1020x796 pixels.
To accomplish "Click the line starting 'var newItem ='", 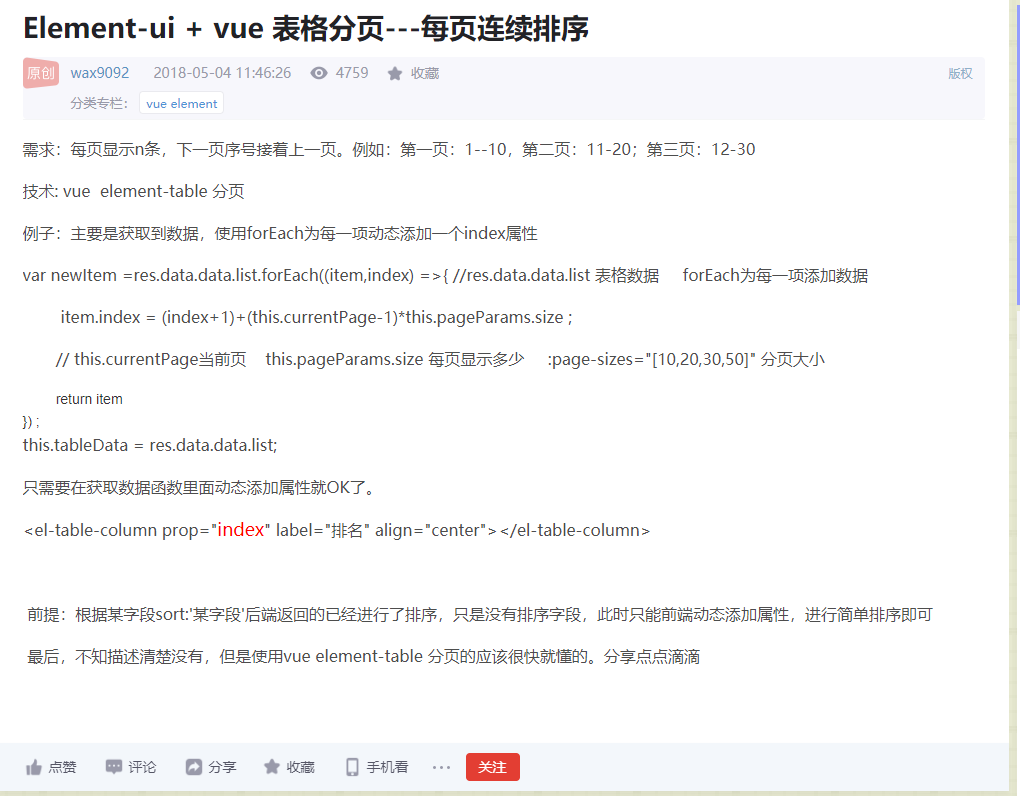I will coord(445,276).
